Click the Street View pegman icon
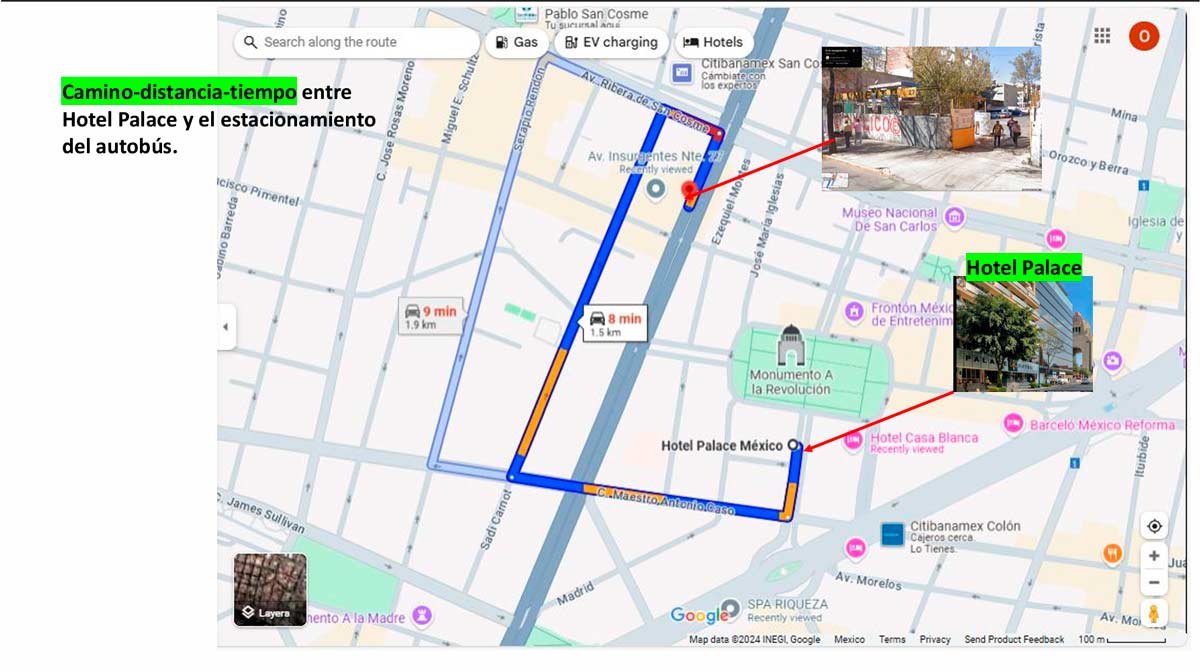Screen dimensions: 1200x672 click(1154, 613)
